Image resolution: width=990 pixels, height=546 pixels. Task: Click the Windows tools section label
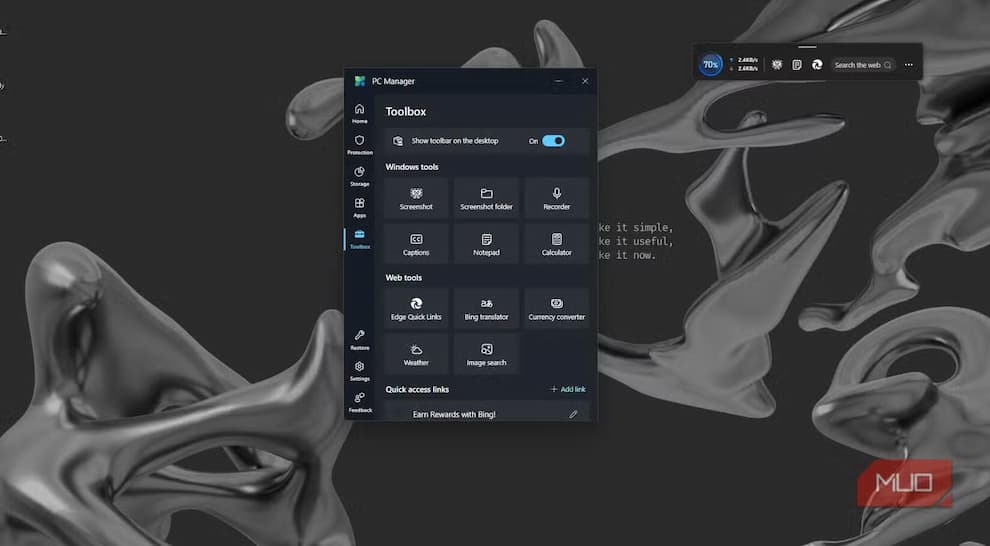[412, 167]
